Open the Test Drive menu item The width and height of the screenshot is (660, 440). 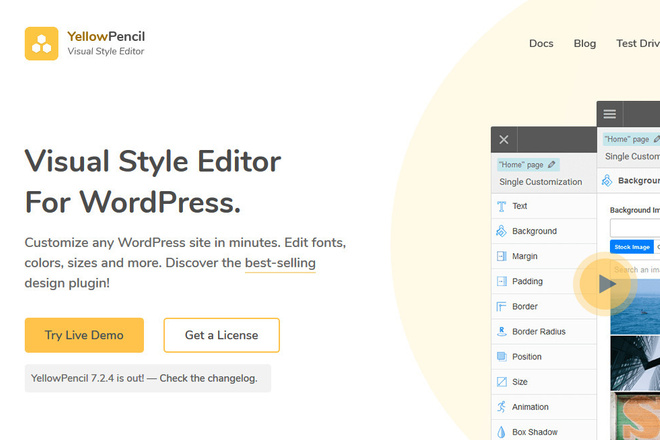click(x=638, y=43)
